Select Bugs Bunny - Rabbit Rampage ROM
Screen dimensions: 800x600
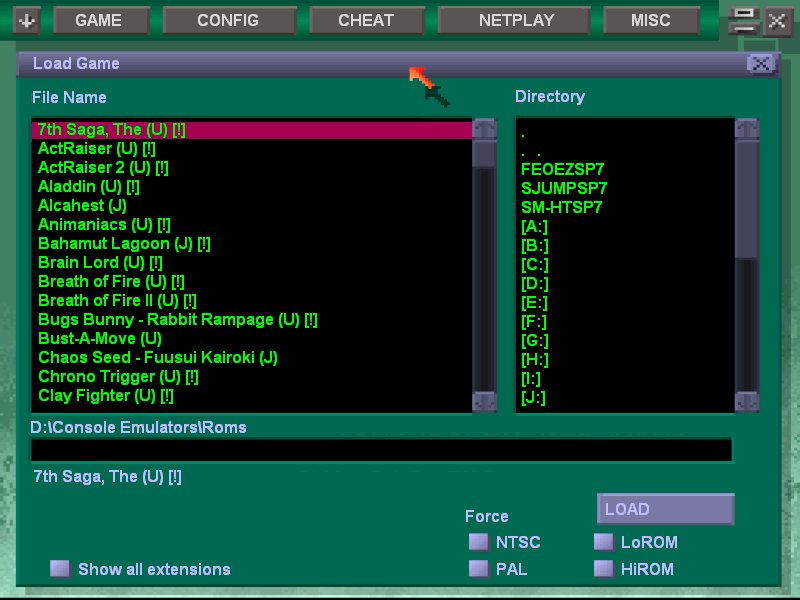[252, 319]
